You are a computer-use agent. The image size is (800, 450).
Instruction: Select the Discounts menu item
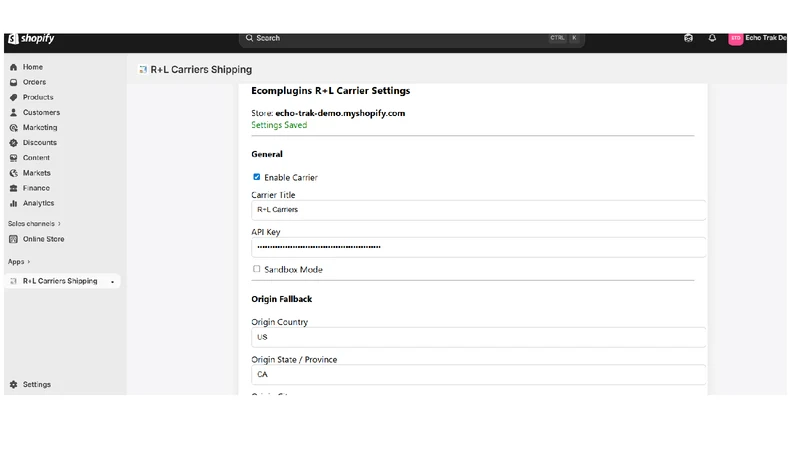40,143
